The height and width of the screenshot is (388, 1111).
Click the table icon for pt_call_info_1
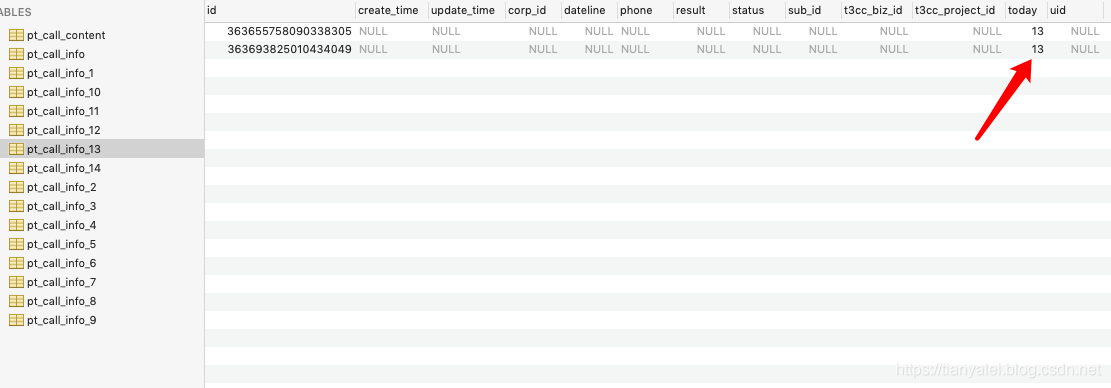point(16,74)
